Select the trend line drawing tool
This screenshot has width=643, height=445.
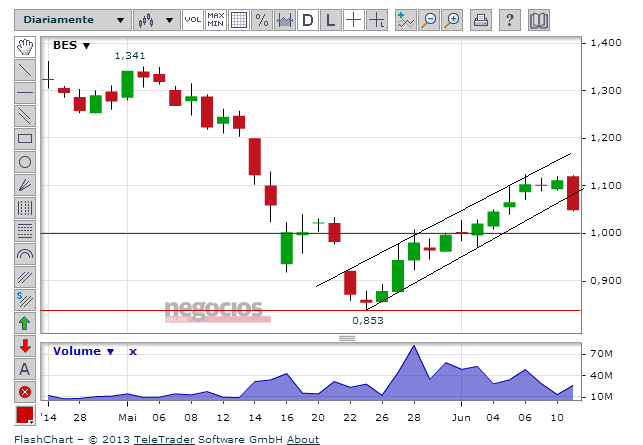click(25, 70)
